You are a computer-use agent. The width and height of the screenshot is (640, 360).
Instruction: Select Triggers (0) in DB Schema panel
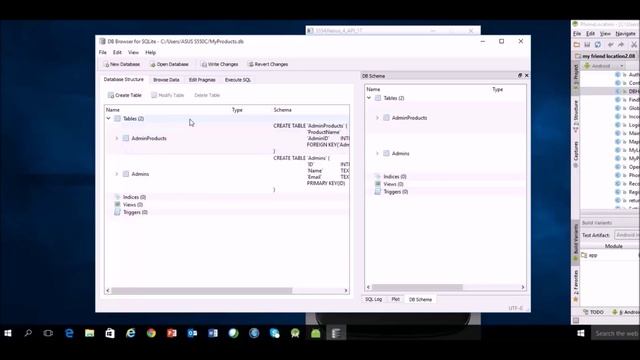click(x=396, y=192)
